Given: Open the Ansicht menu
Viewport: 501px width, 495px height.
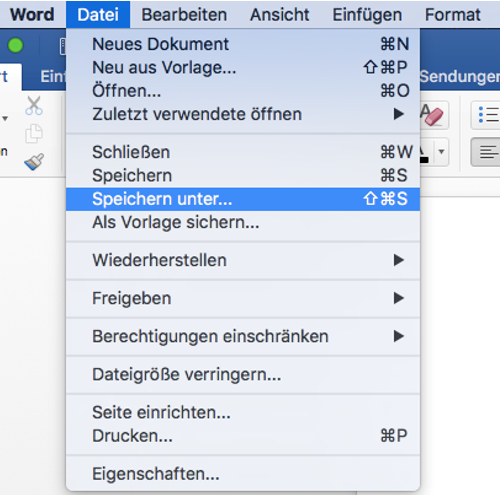Looking at the screenshot, I should (x=280, y=15).
